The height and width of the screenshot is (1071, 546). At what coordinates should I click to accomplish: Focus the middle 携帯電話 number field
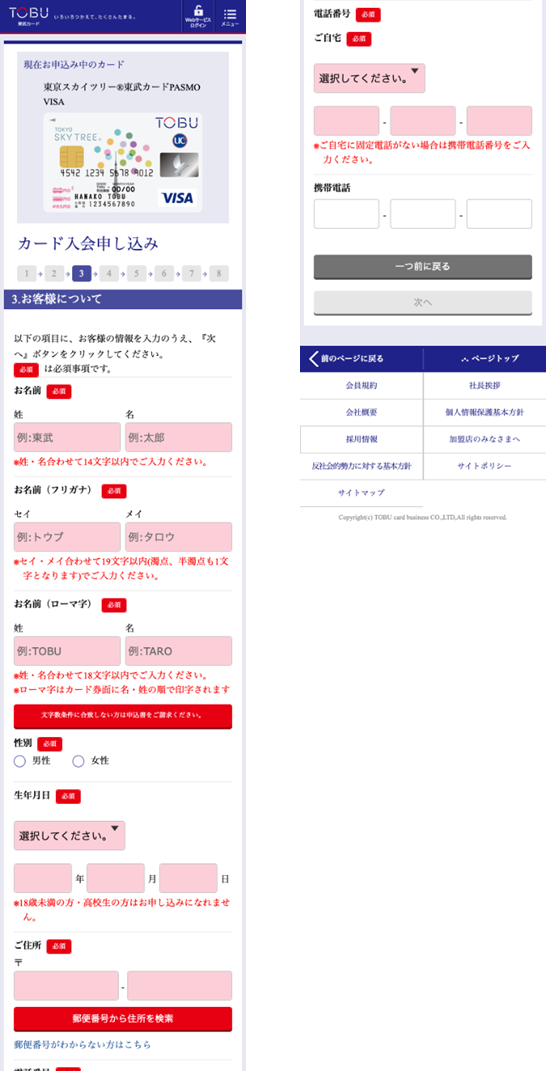pyautogui.click(x=423, y=214)
